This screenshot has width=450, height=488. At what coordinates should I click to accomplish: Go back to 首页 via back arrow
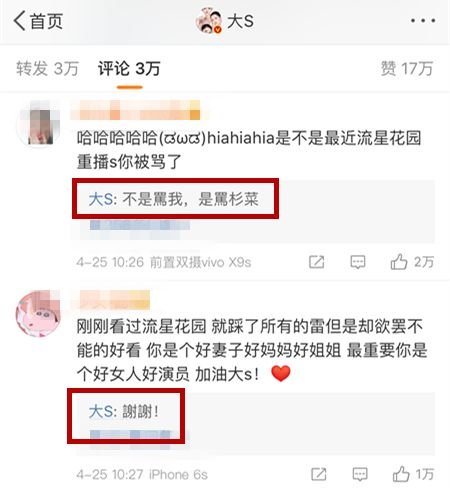(38, 21)
